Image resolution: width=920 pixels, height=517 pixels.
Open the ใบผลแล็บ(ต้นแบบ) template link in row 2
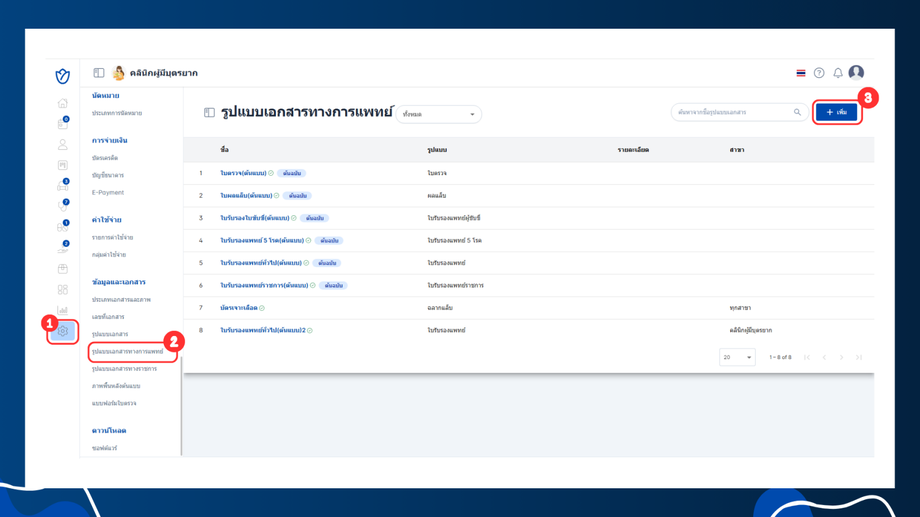point(246,195)
